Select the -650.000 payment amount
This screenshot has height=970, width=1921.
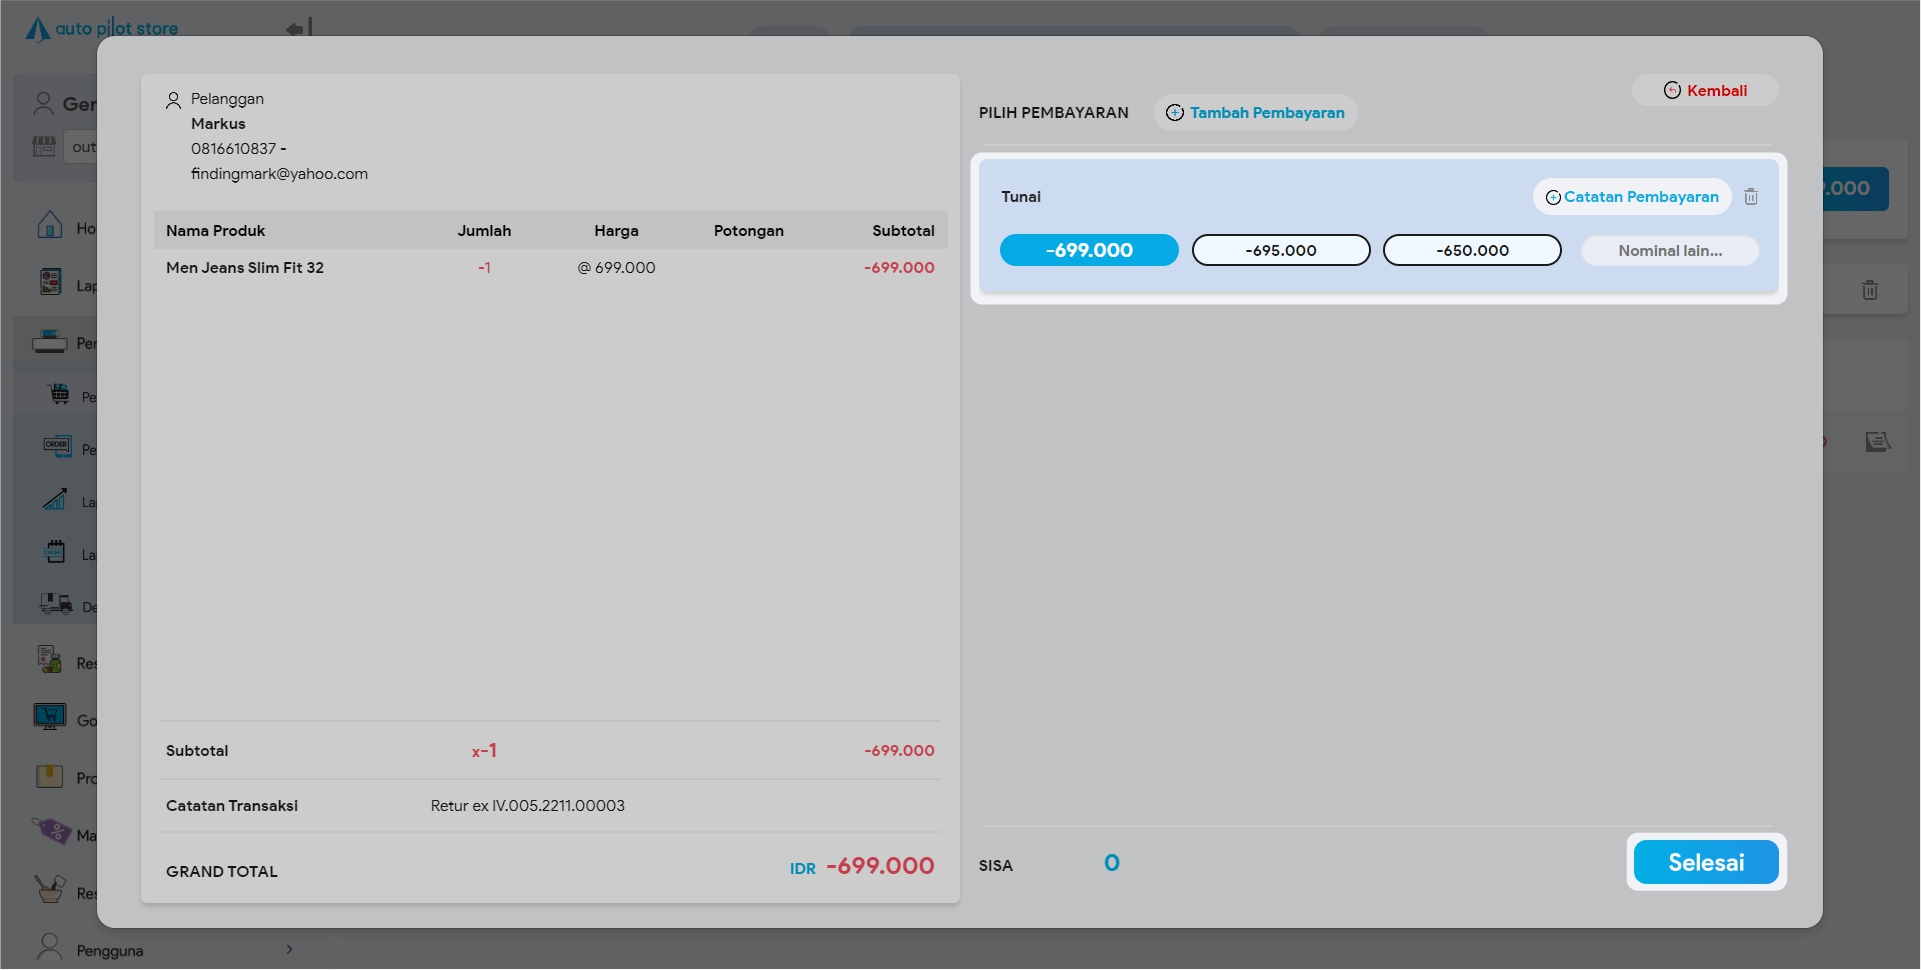coord(1471,250)
